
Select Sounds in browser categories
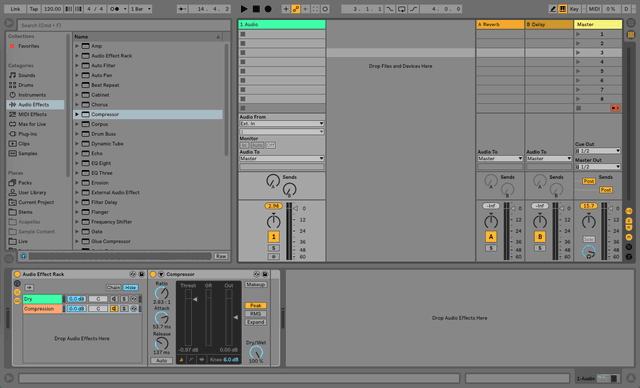[x=27, y=75]
